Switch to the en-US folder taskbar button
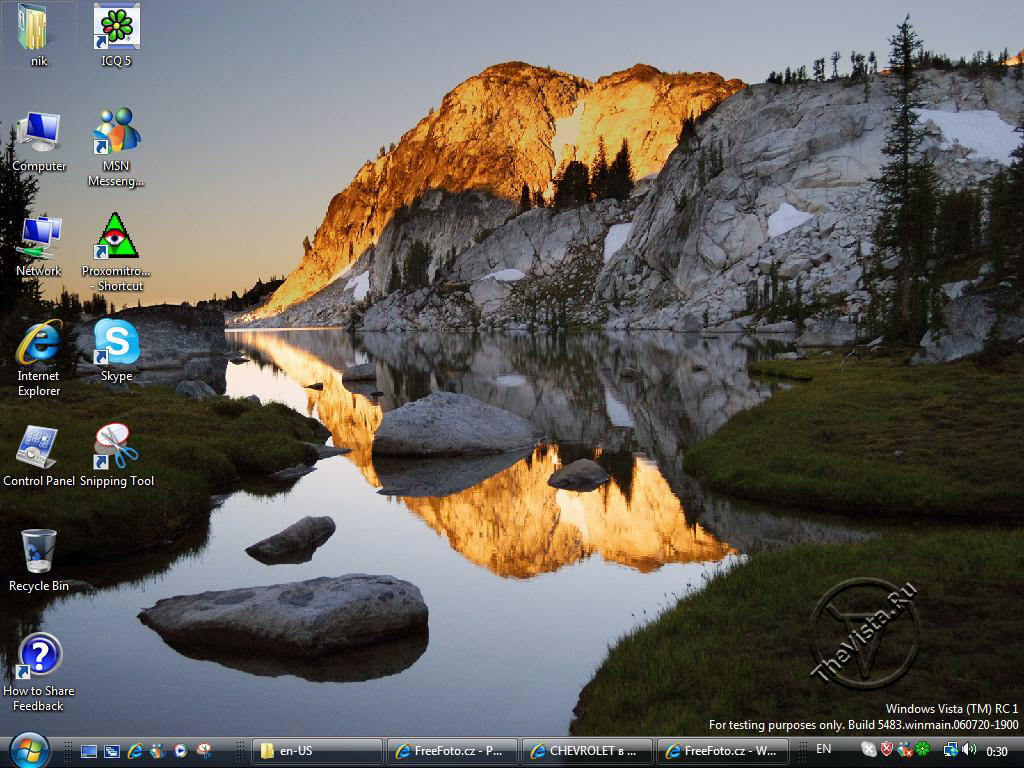The width and height of the screenshot is (1024, 768). 317,752
